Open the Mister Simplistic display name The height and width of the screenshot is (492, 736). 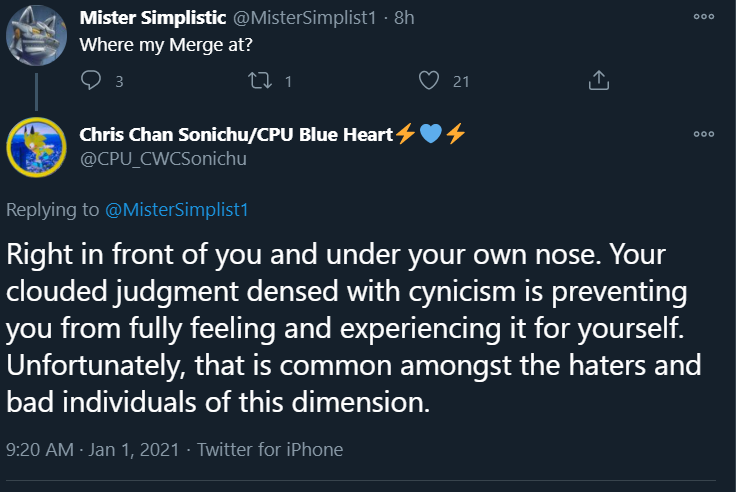(153, 18)
